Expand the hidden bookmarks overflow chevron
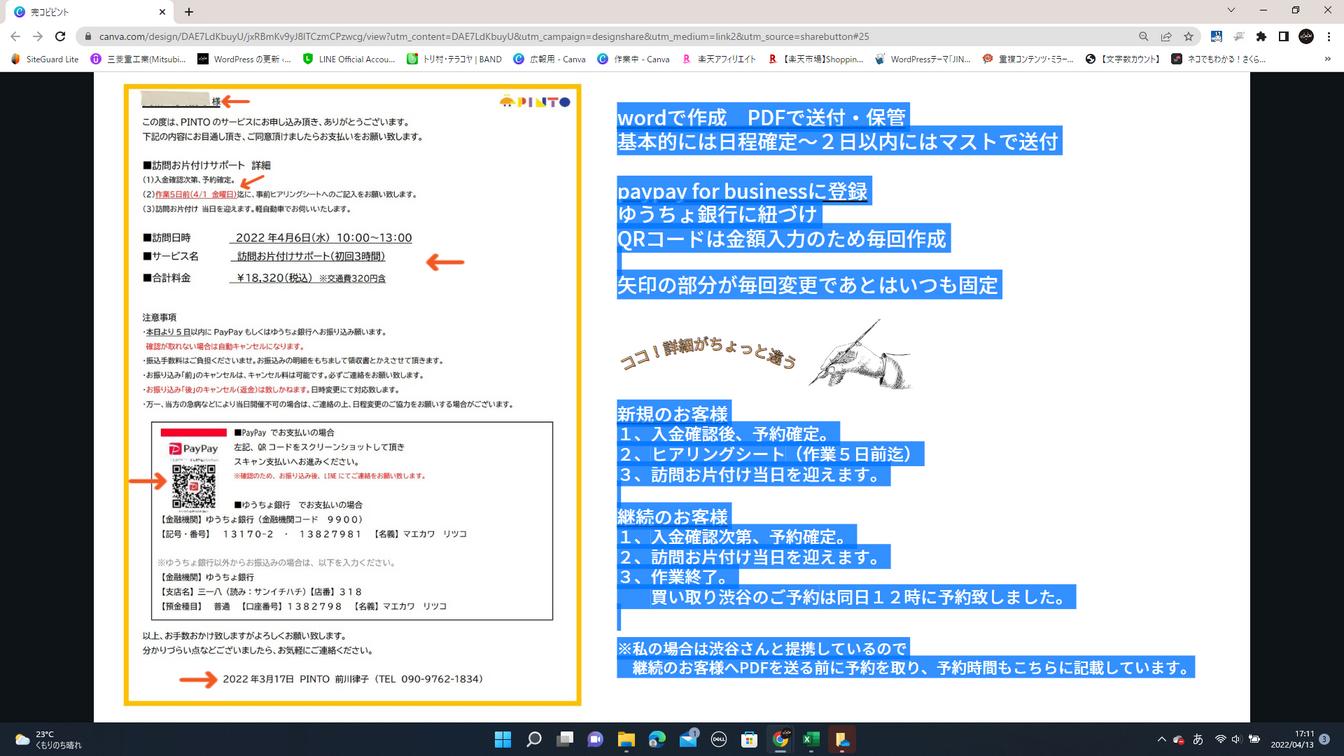Viewport: 1344px width, 756px height. 1328,59
